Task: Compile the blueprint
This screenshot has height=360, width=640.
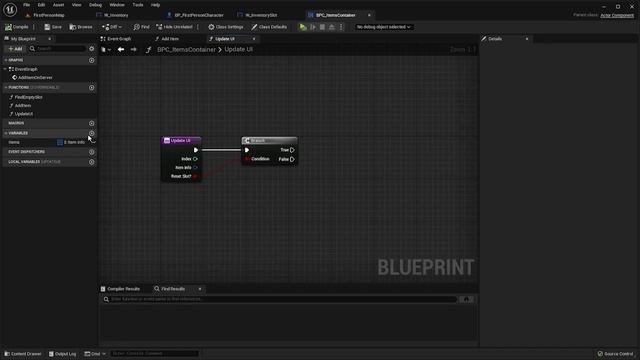Action: 17,27
